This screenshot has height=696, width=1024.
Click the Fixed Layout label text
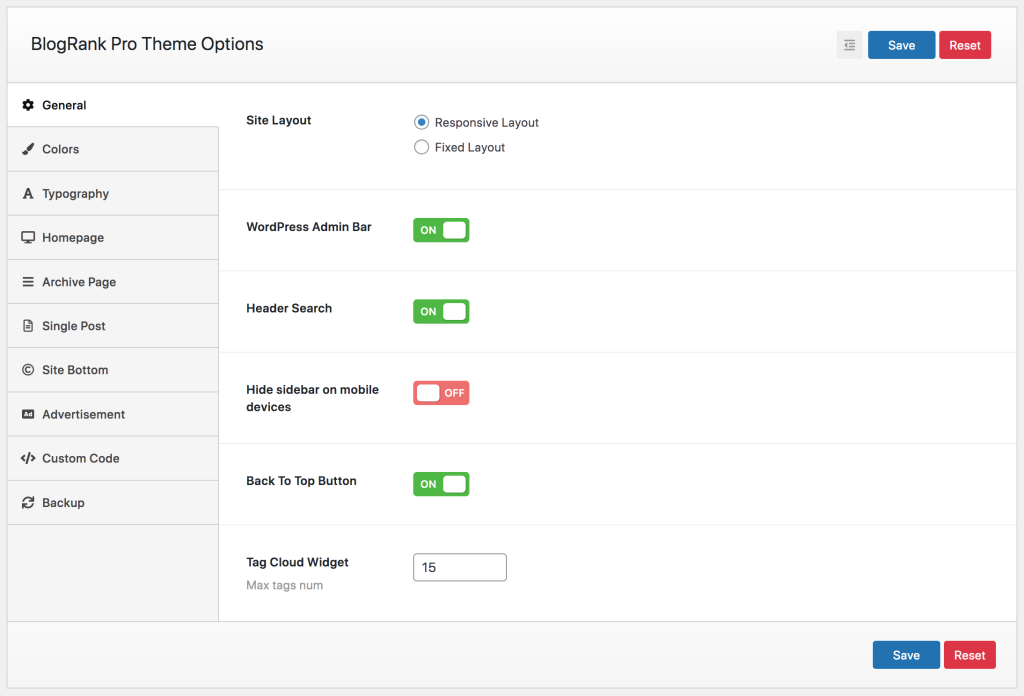pos(470,148)
